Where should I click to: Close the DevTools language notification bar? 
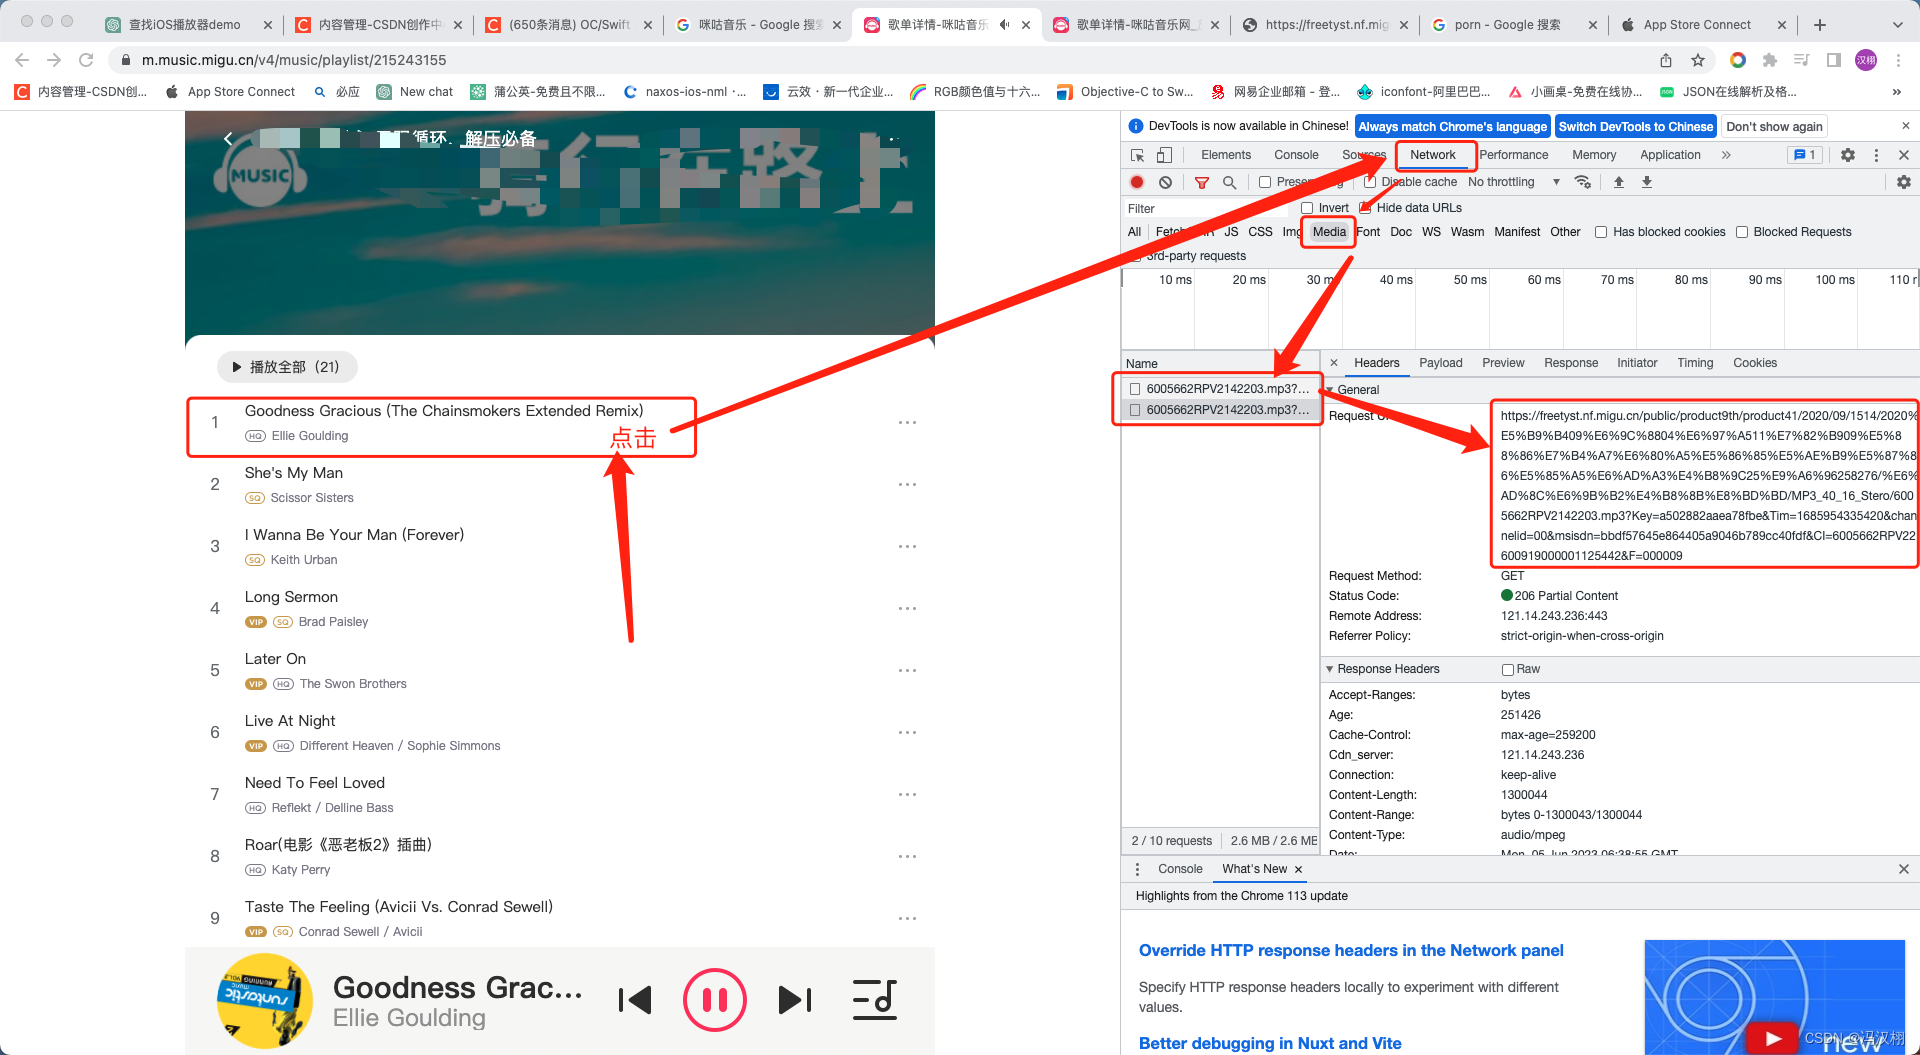coord(1905,126)
